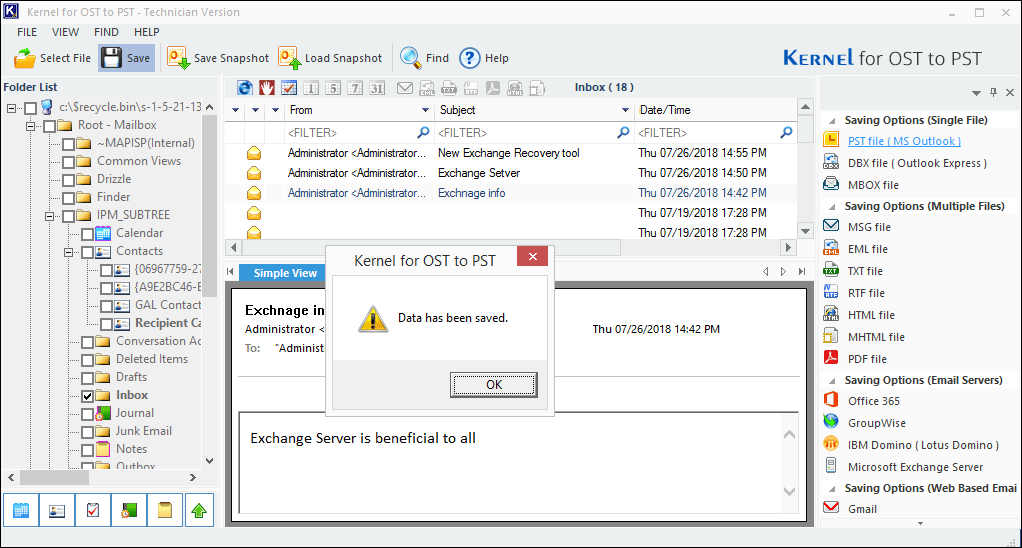Open Help via question mark icon

(484, 58)
